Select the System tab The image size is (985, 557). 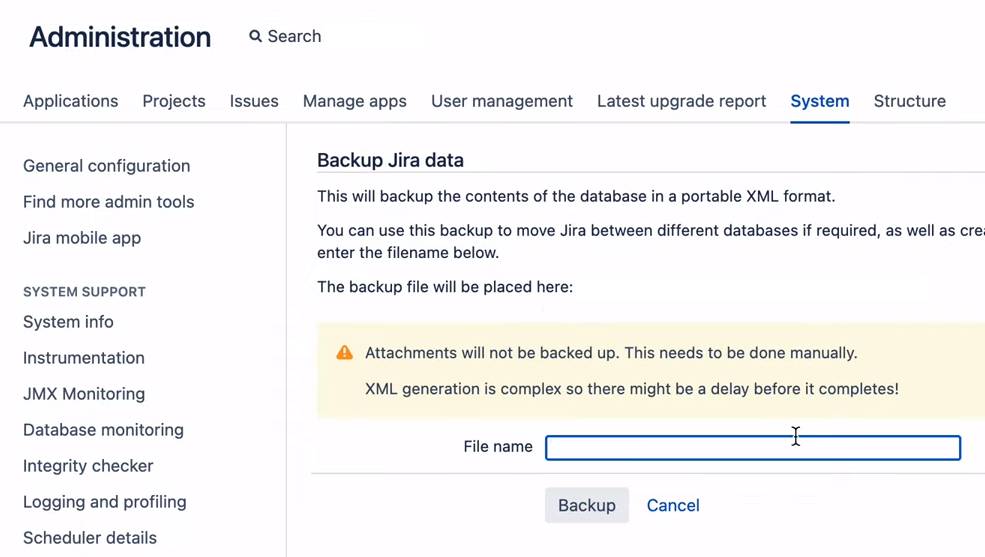coord(820,101)
